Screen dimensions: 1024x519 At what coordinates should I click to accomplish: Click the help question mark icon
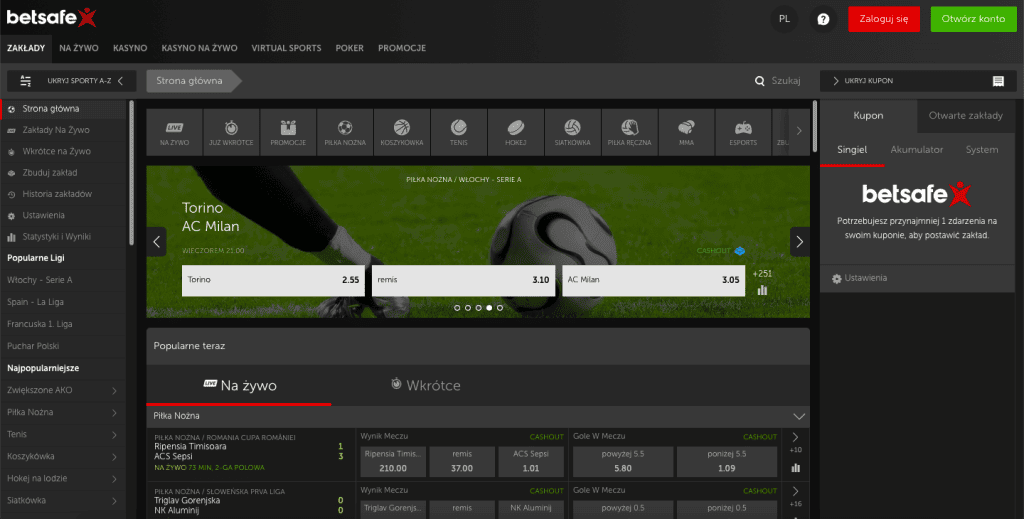(823, 19)
